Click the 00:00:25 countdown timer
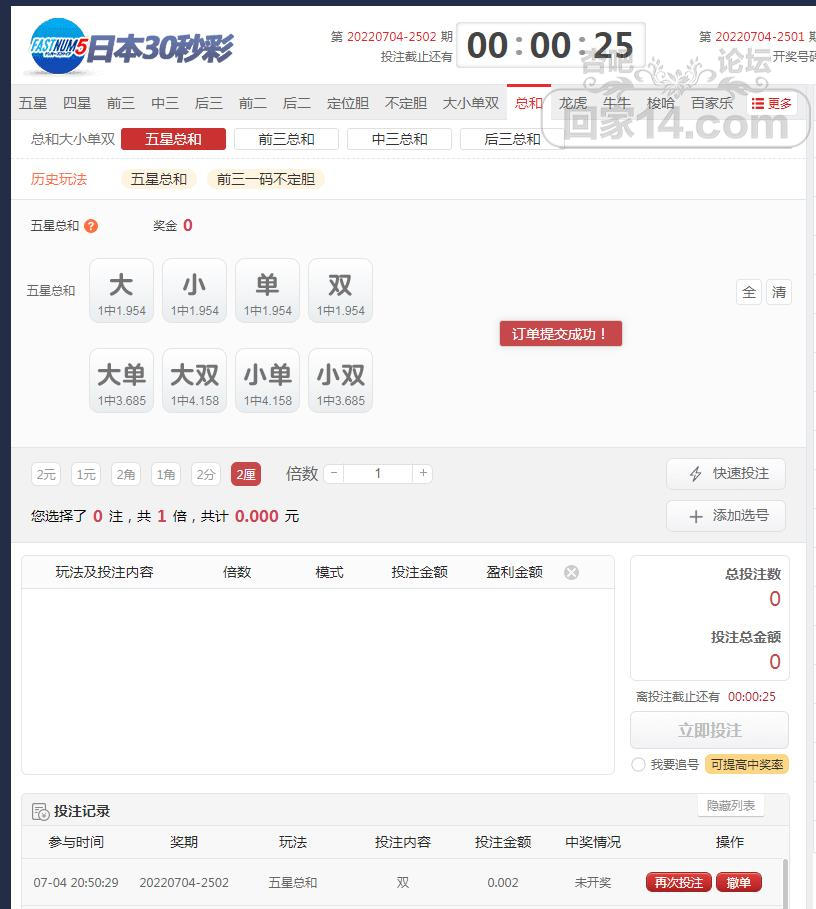This screenshot has height=909, width=816. pyautogui.click(x=551, y=45)
